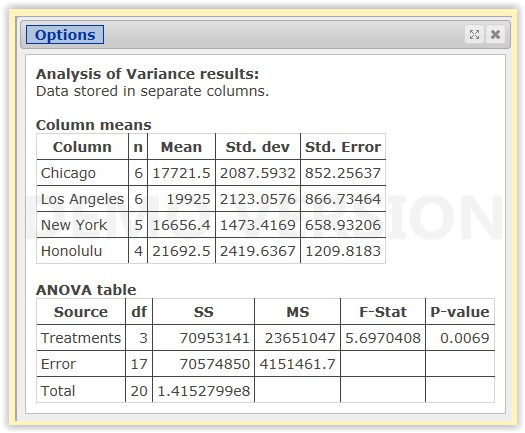Click the Los Angeles column name
Viewport: 525px width, 433px height.
pyautogui.click(x=82, y=199)
